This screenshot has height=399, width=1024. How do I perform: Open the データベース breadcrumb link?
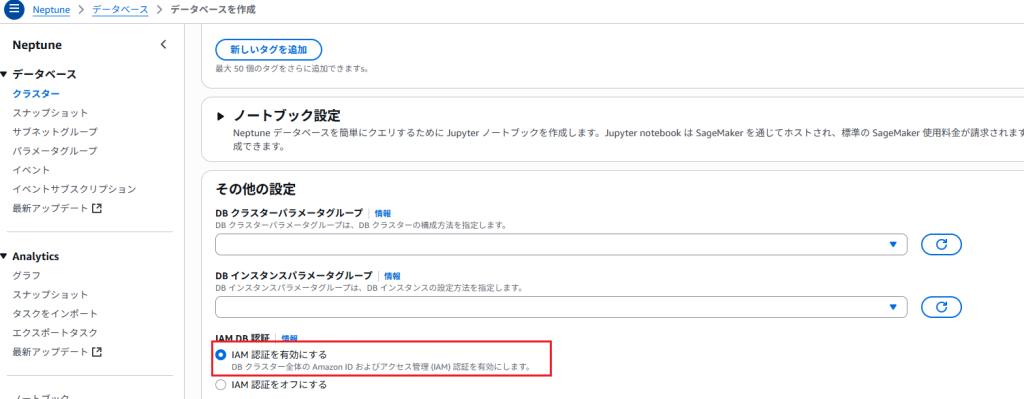[x=120, y=10]
